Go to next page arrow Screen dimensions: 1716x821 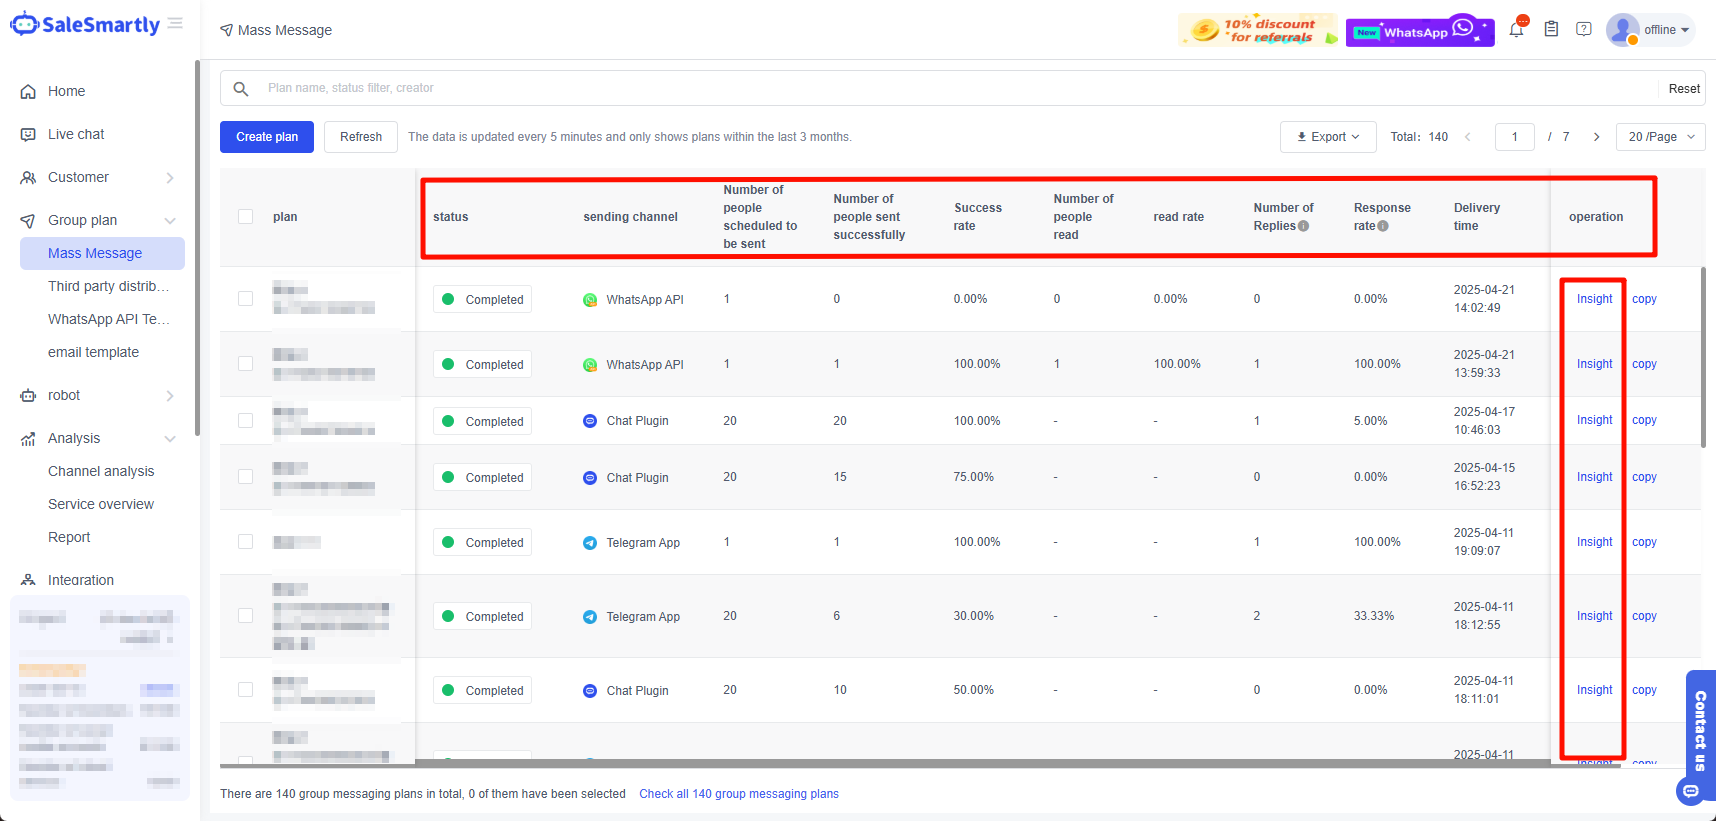point(1596,137)
